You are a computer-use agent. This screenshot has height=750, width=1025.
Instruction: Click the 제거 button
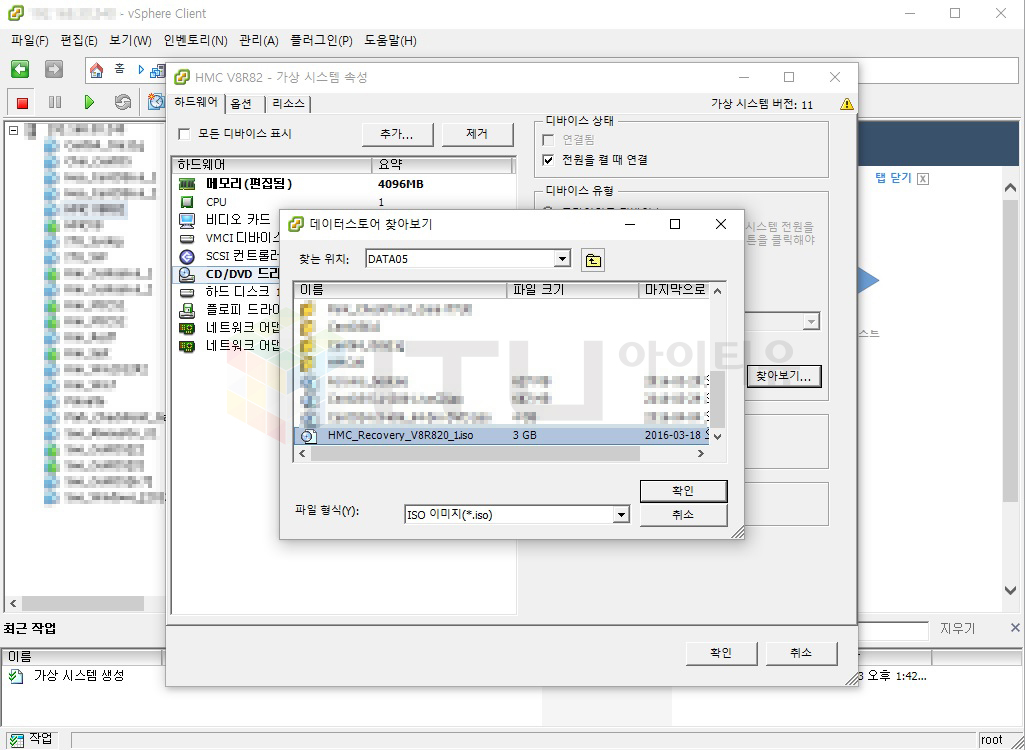click(x=477, y=134)
